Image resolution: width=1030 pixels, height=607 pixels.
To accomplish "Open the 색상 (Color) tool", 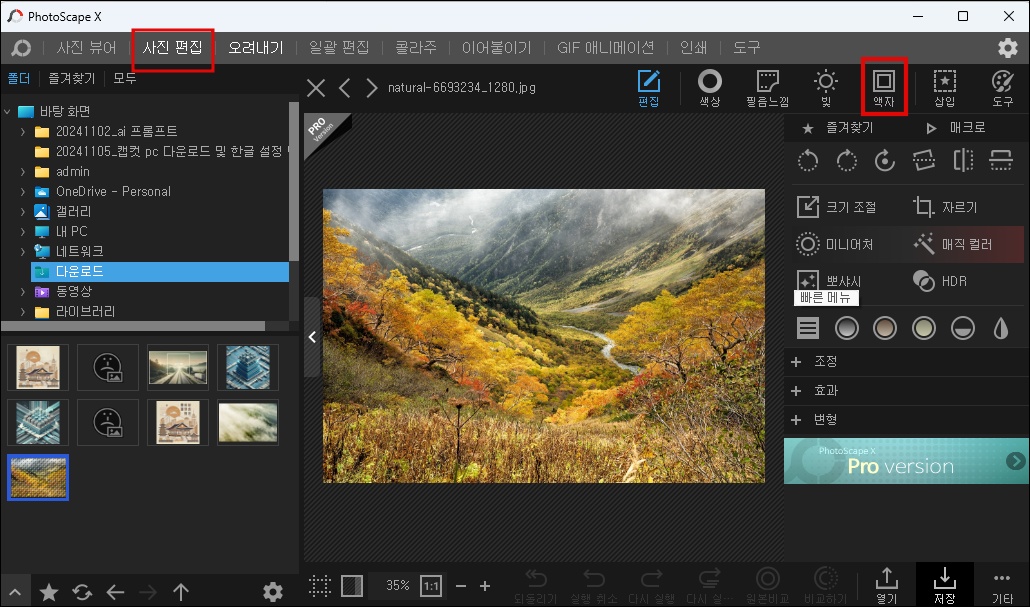I will (x=709, y=88).
